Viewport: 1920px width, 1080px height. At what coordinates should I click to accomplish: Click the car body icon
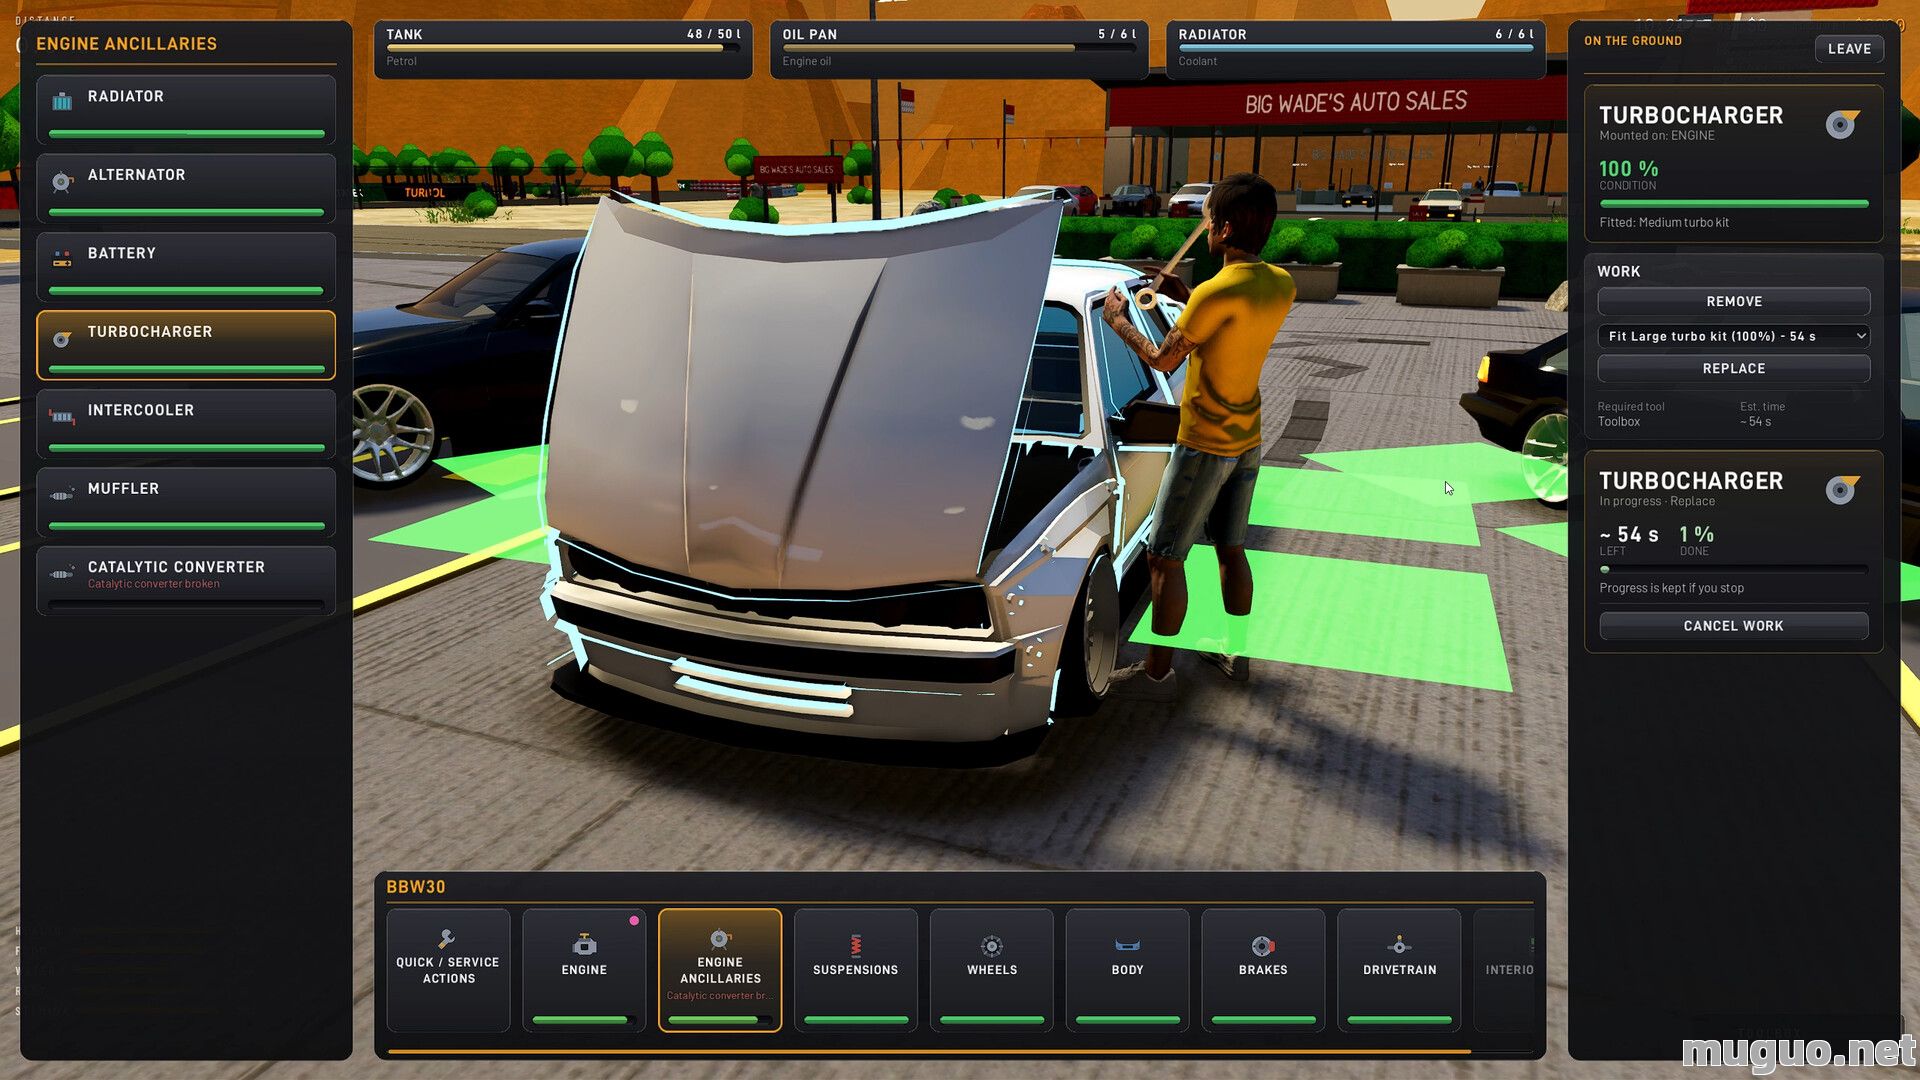point(1127,945)
